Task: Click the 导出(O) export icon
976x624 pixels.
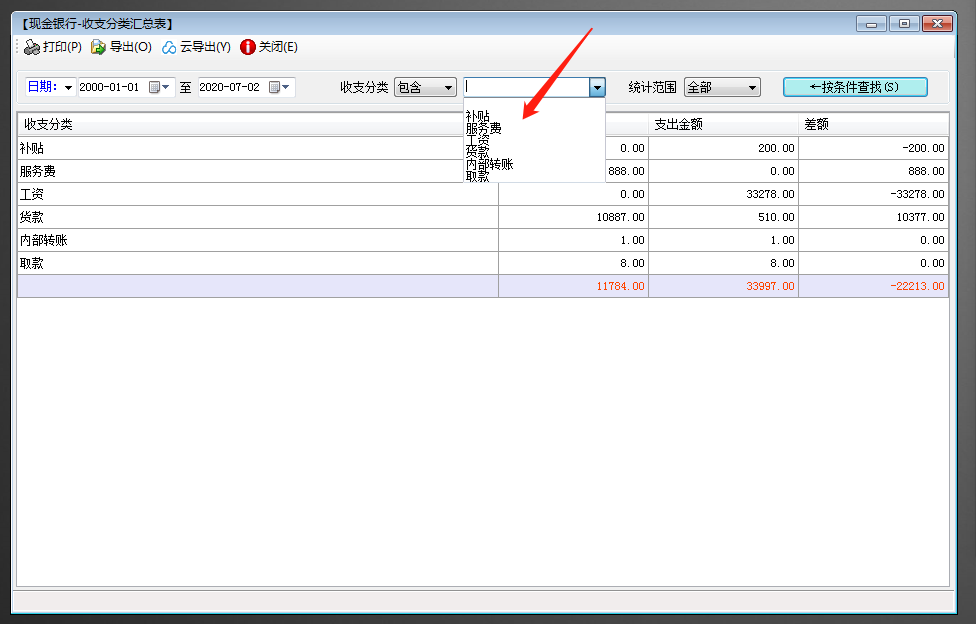Action: 98,47
